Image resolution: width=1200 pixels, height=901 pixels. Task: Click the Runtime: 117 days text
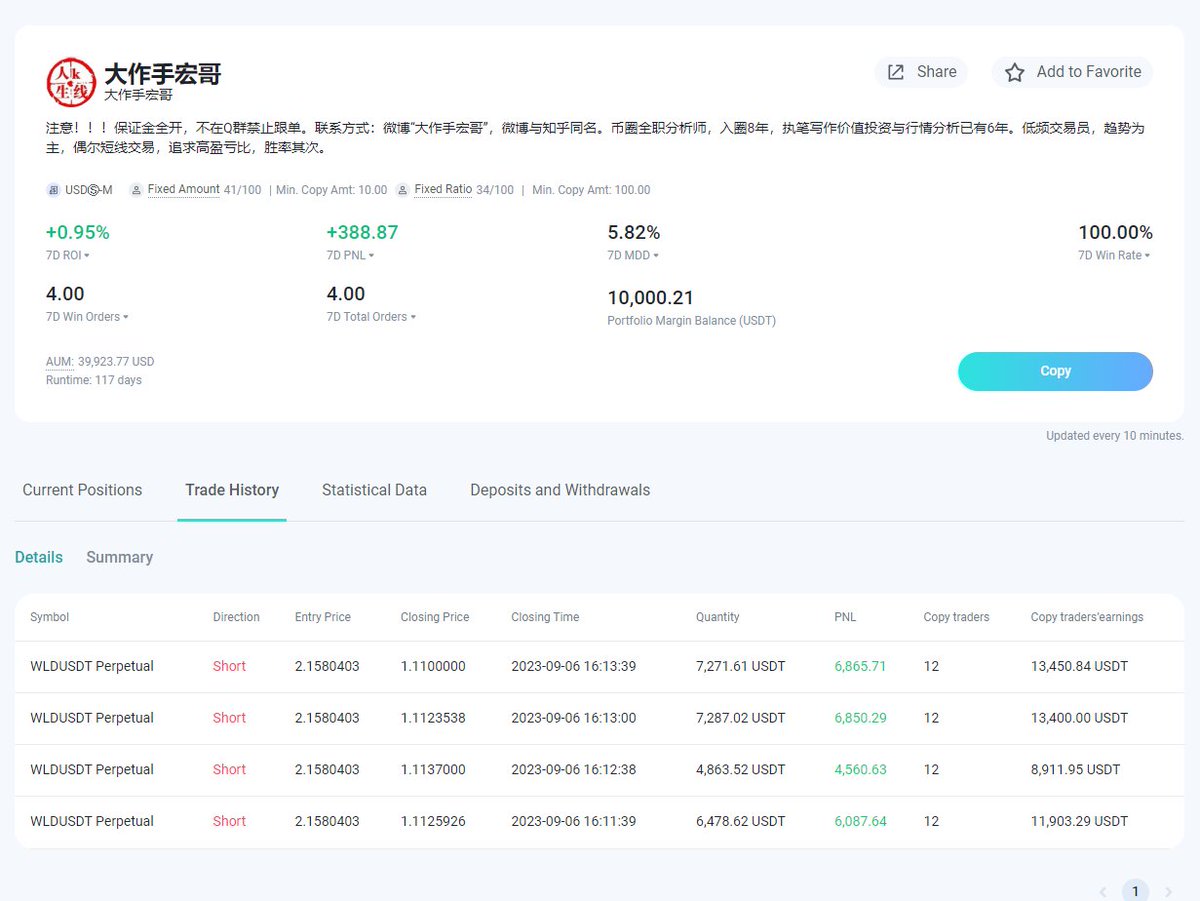[94, 380]
